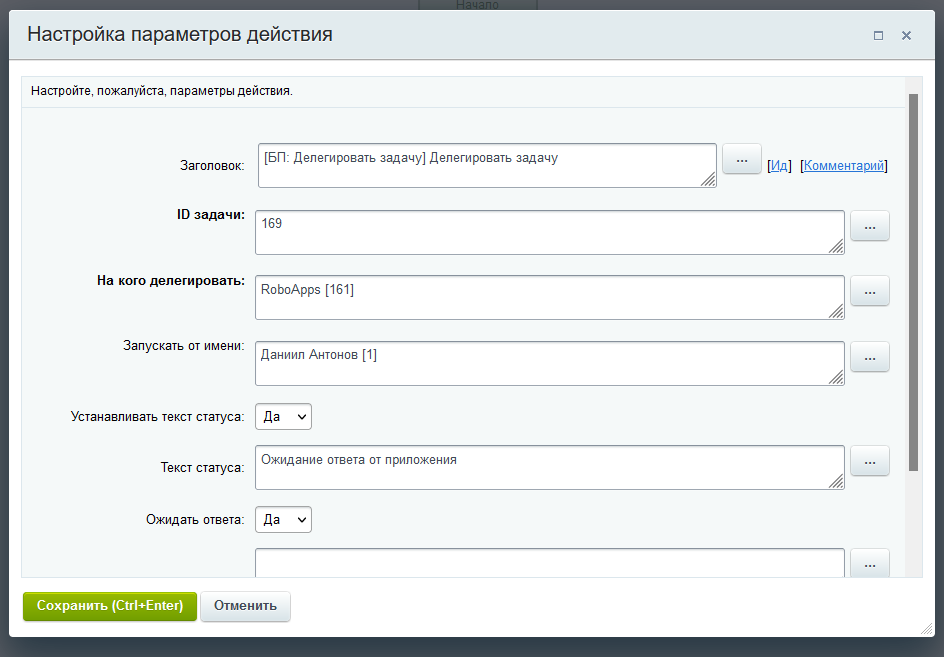This screenshot has width=944, height=657.
Task: Open picker next to На кого делегировать
Action: pyautogui.click(x=869, y=291)
